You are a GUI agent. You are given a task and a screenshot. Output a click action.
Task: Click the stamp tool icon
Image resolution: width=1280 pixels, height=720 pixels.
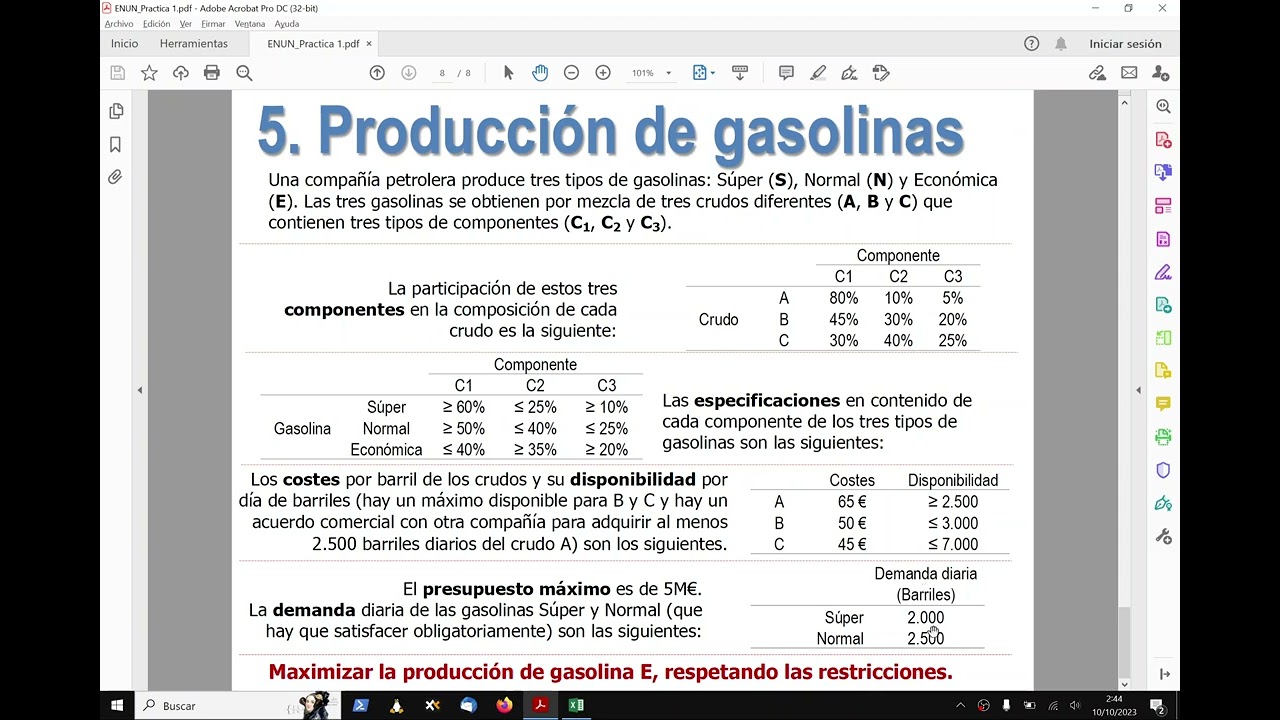tap(881, 73)
